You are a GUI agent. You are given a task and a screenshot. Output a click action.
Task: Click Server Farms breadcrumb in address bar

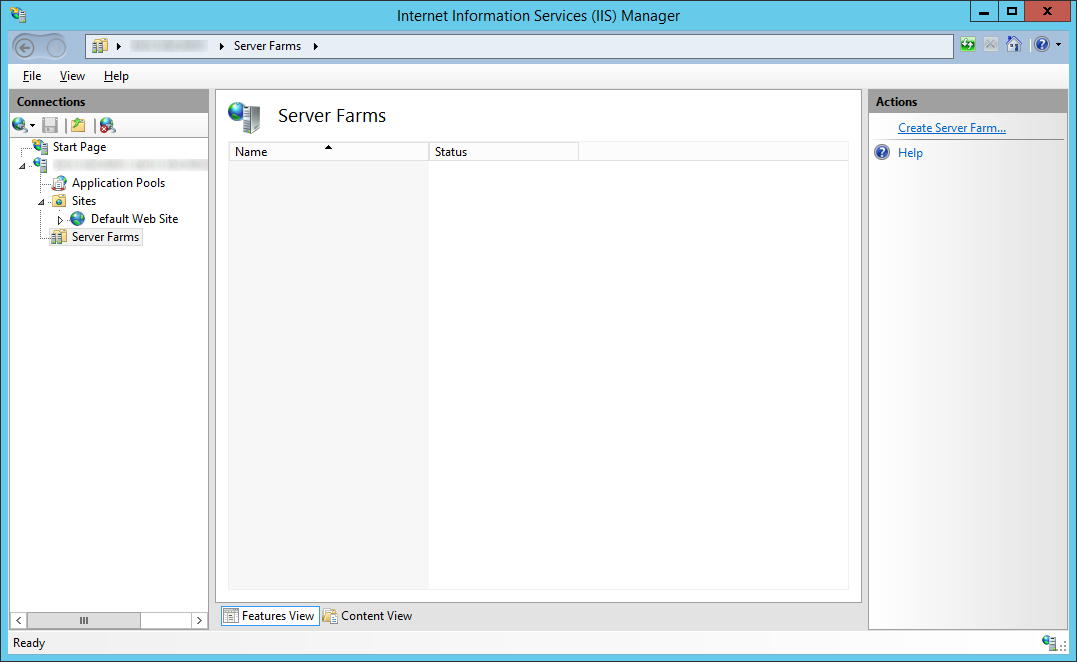(x=267, y=46)
